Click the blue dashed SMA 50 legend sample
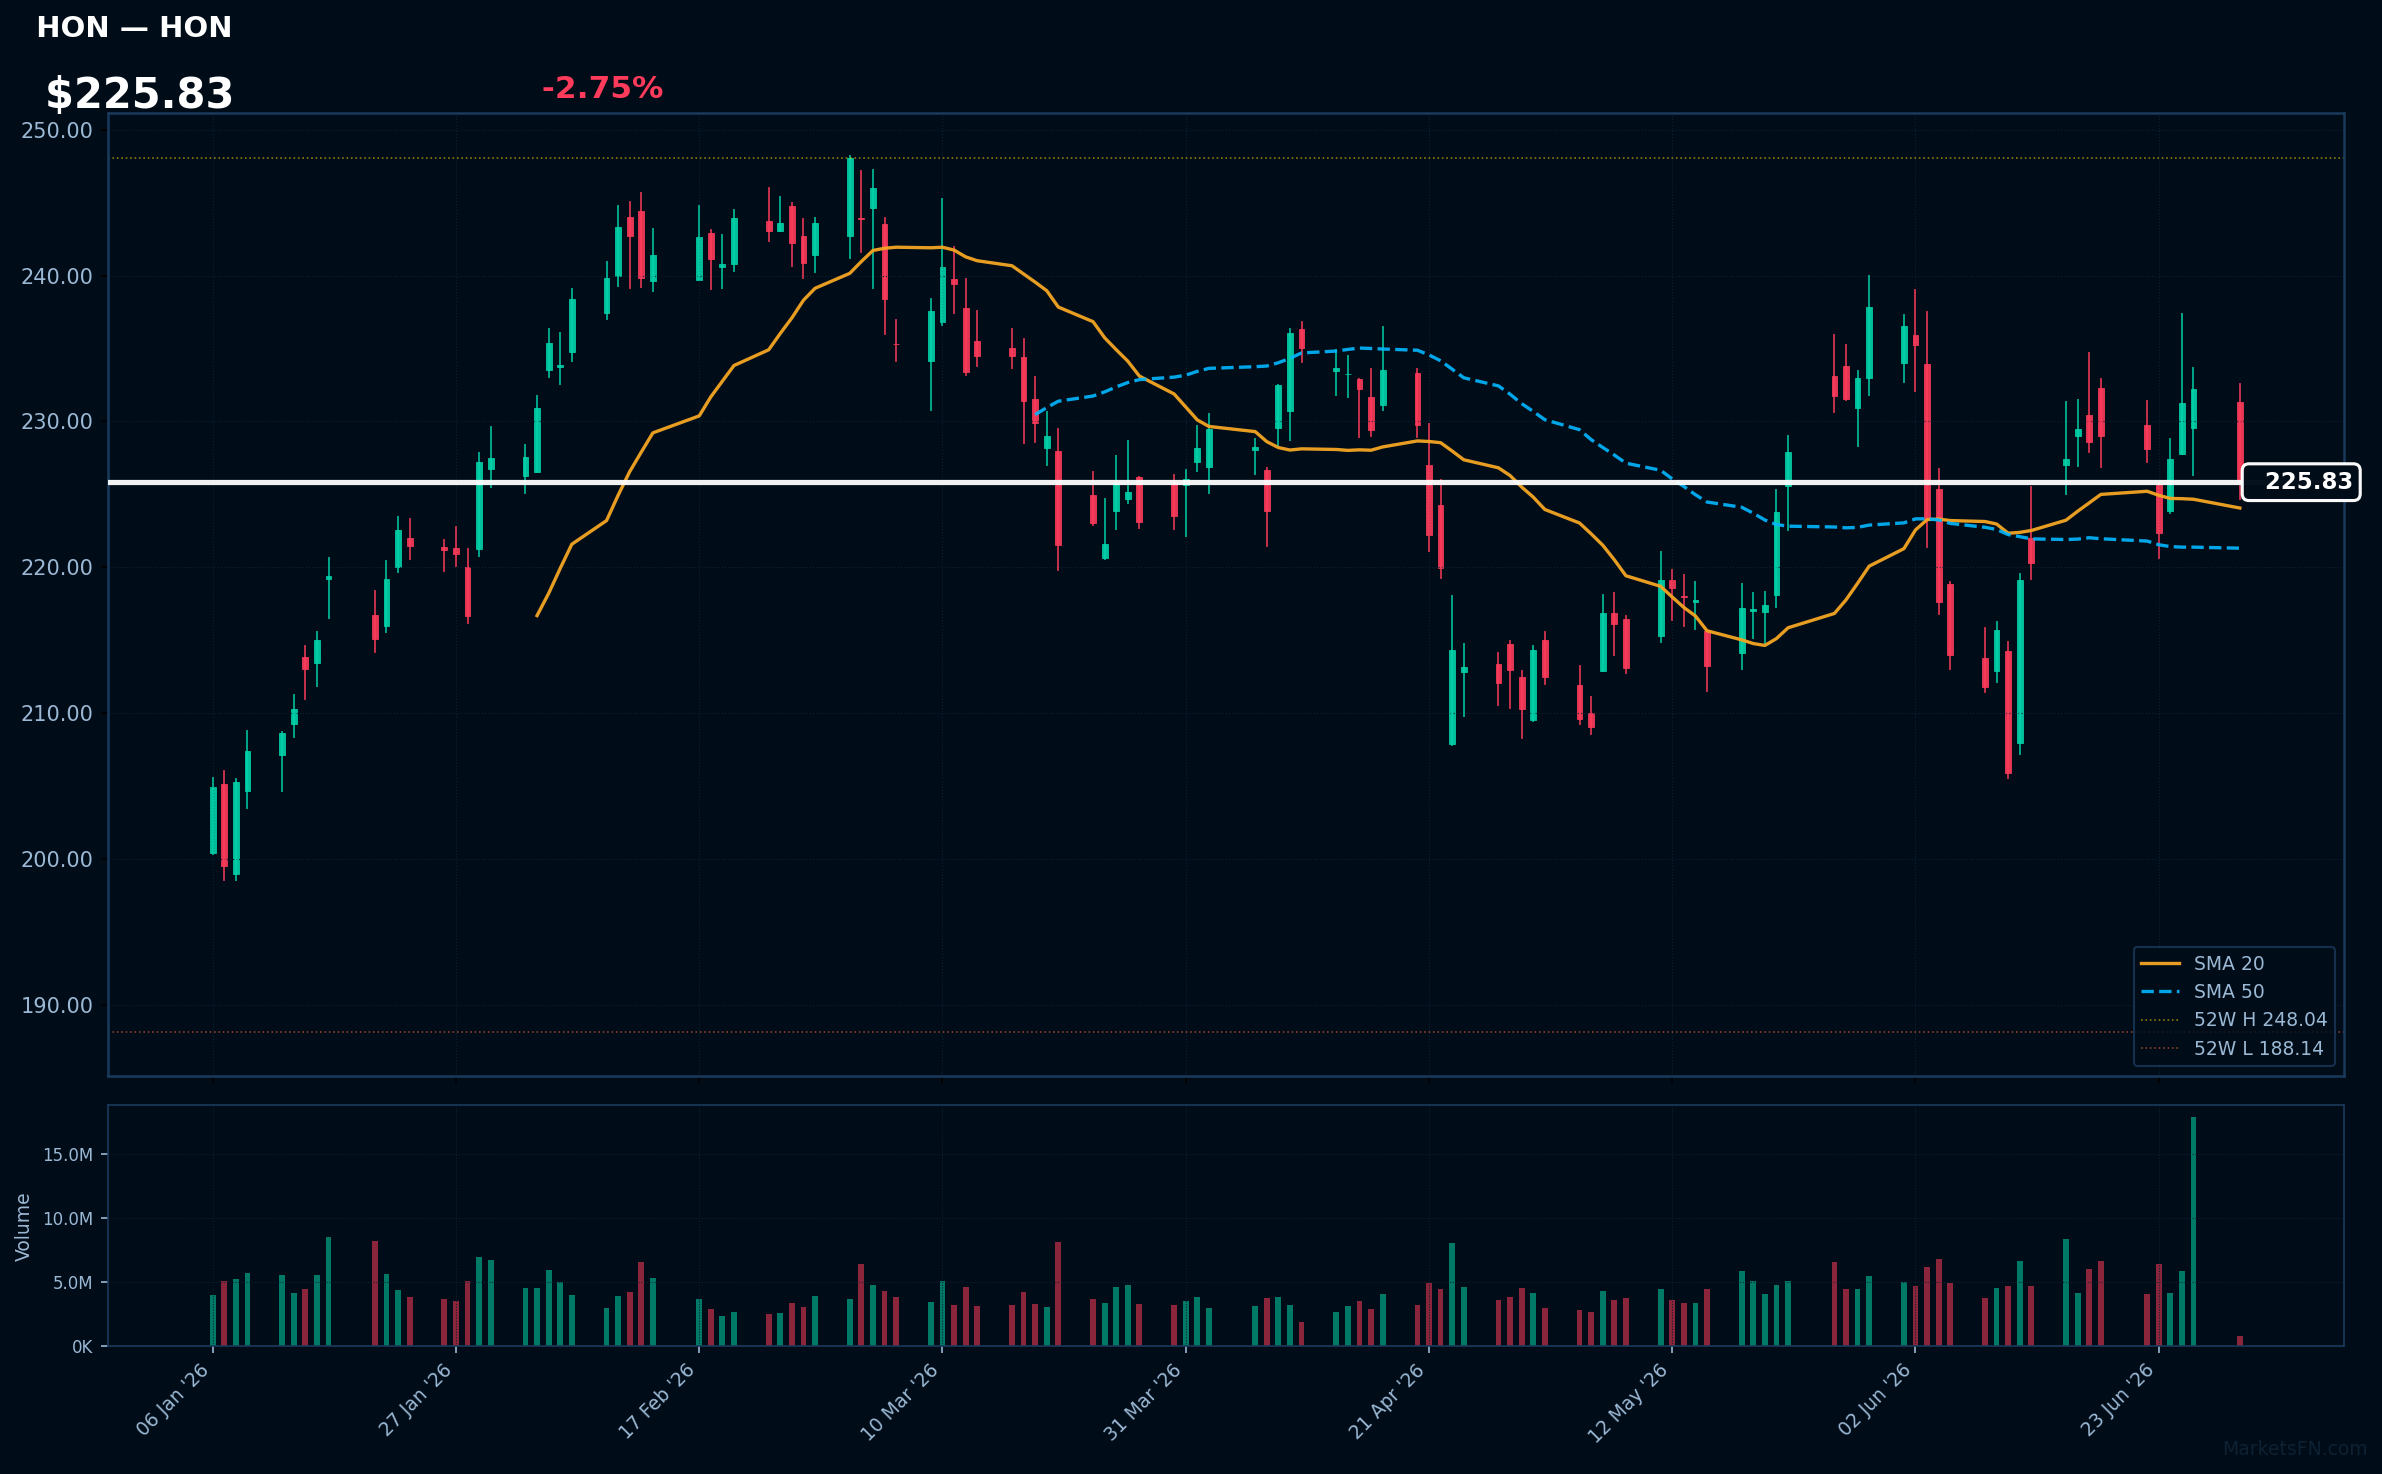This screenshot has height=1474, width=2382. 2160,992
